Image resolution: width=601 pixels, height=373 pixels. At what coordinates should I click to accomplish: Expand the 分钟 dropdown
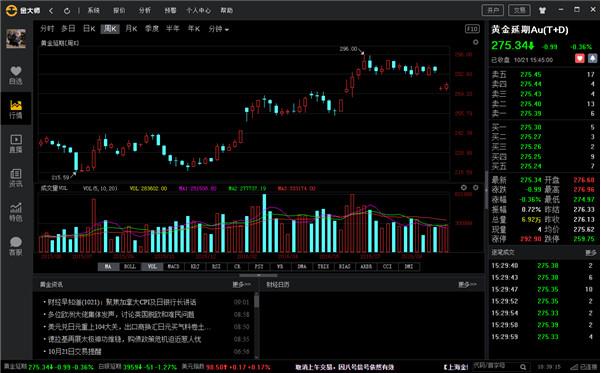point(218,29)
